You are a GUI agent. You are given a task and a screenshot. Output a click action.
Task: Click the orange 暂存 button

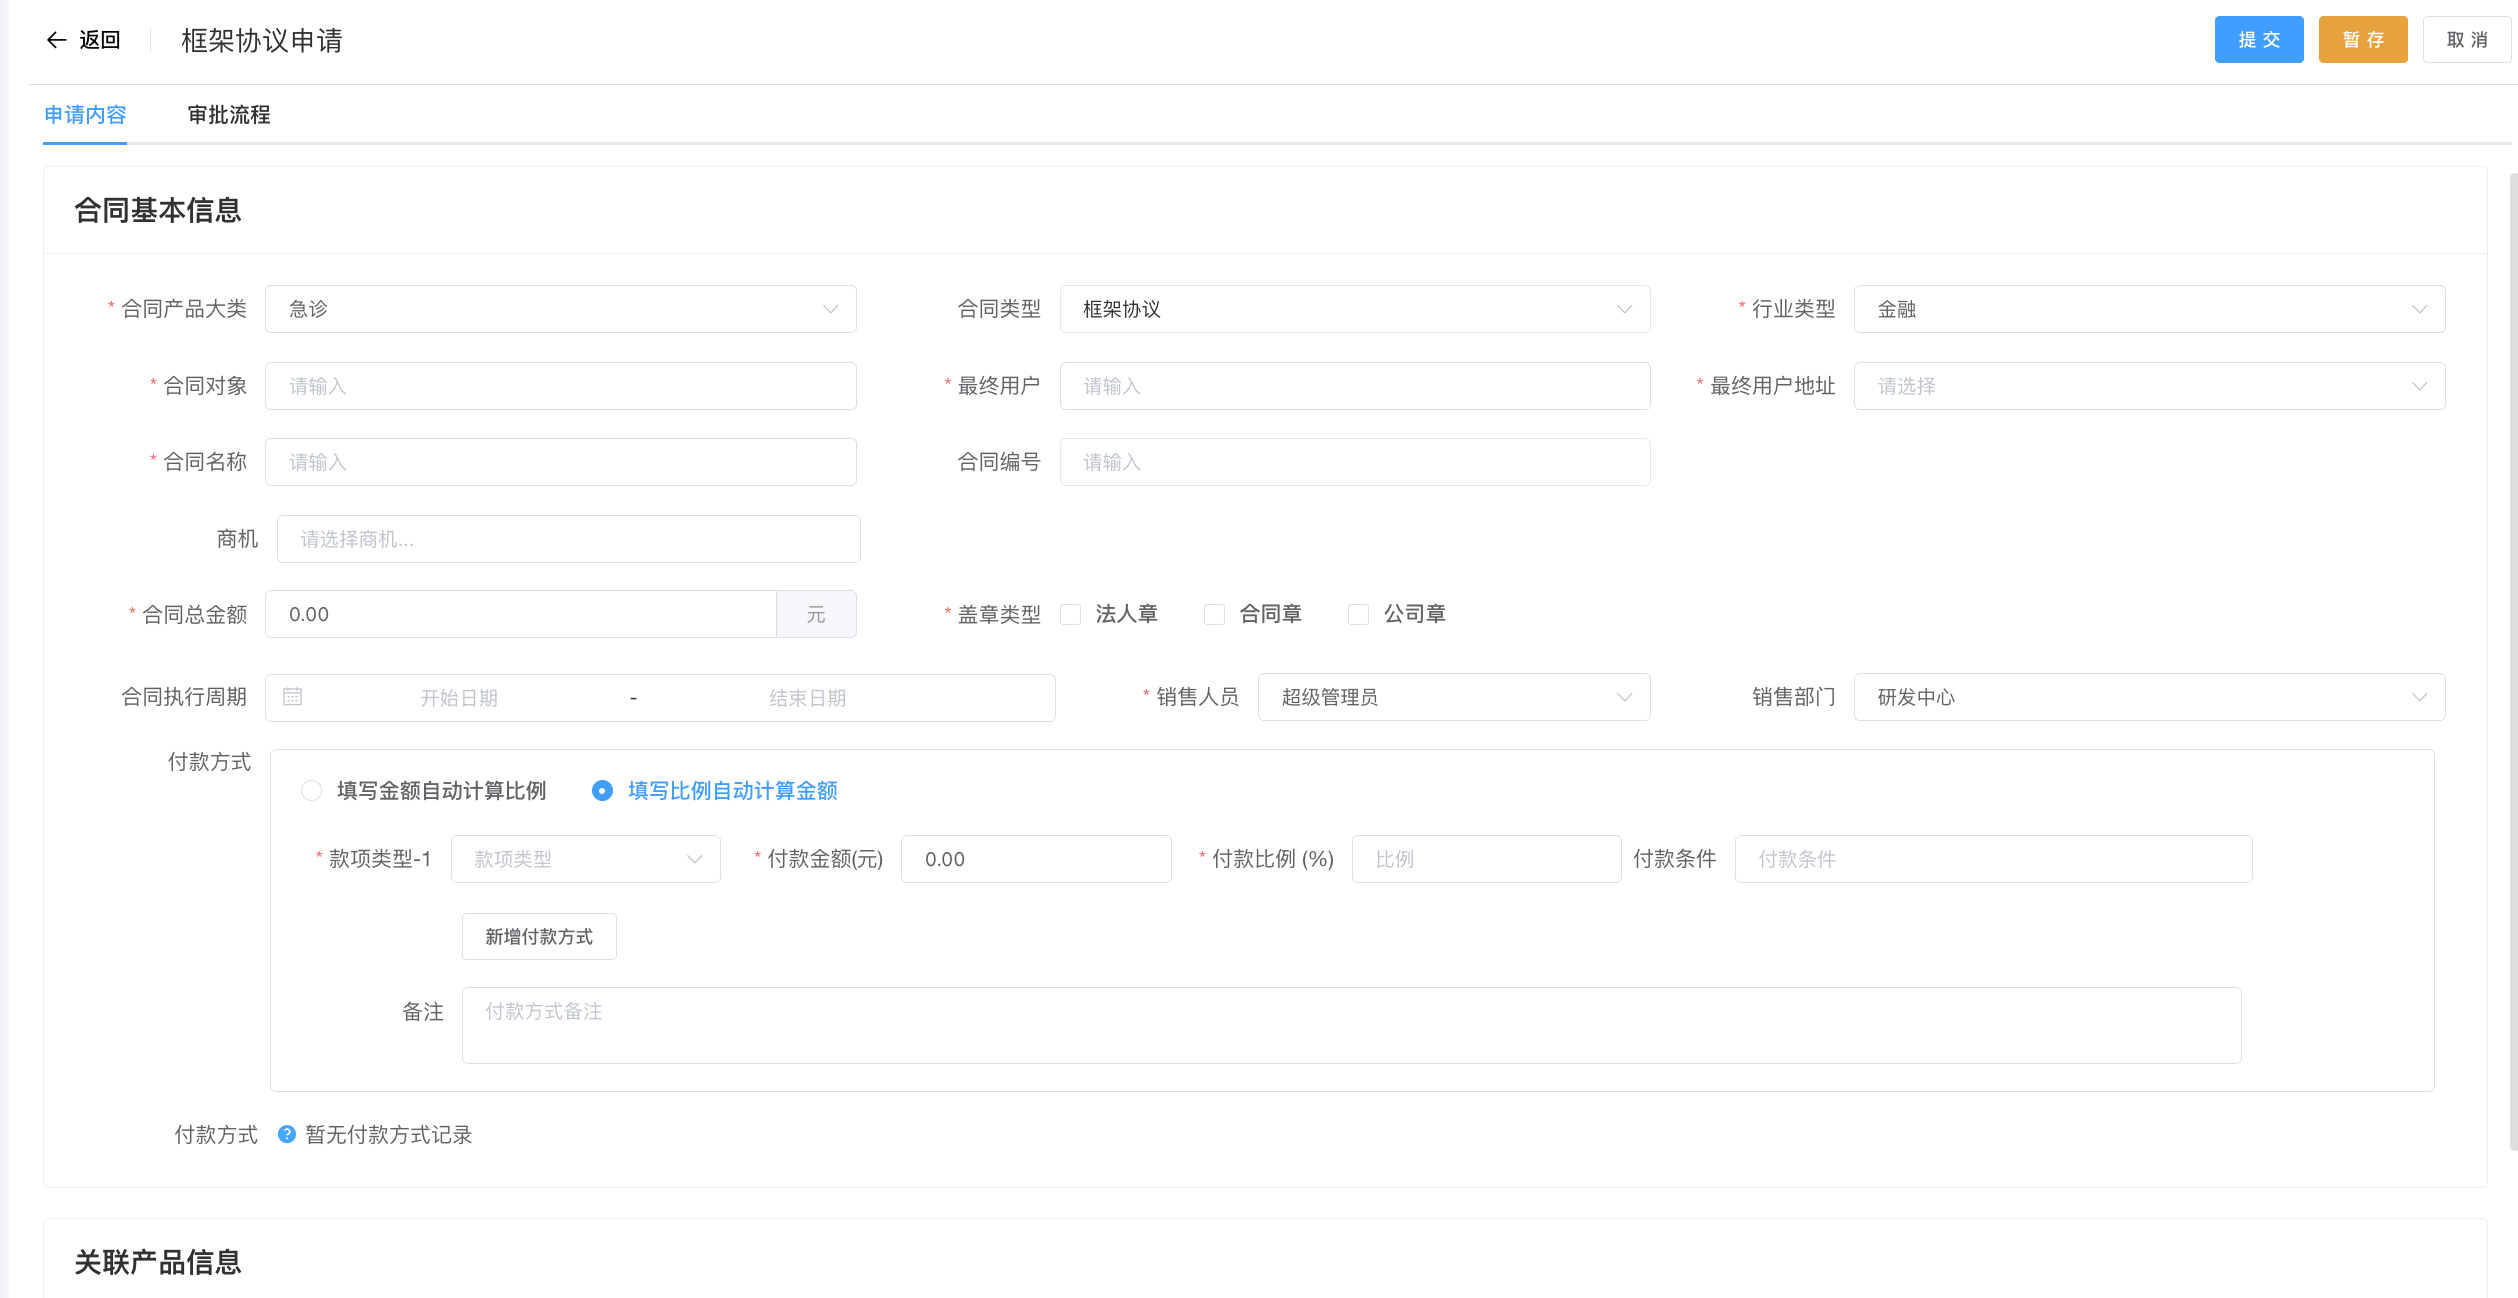pos(2362,40)
